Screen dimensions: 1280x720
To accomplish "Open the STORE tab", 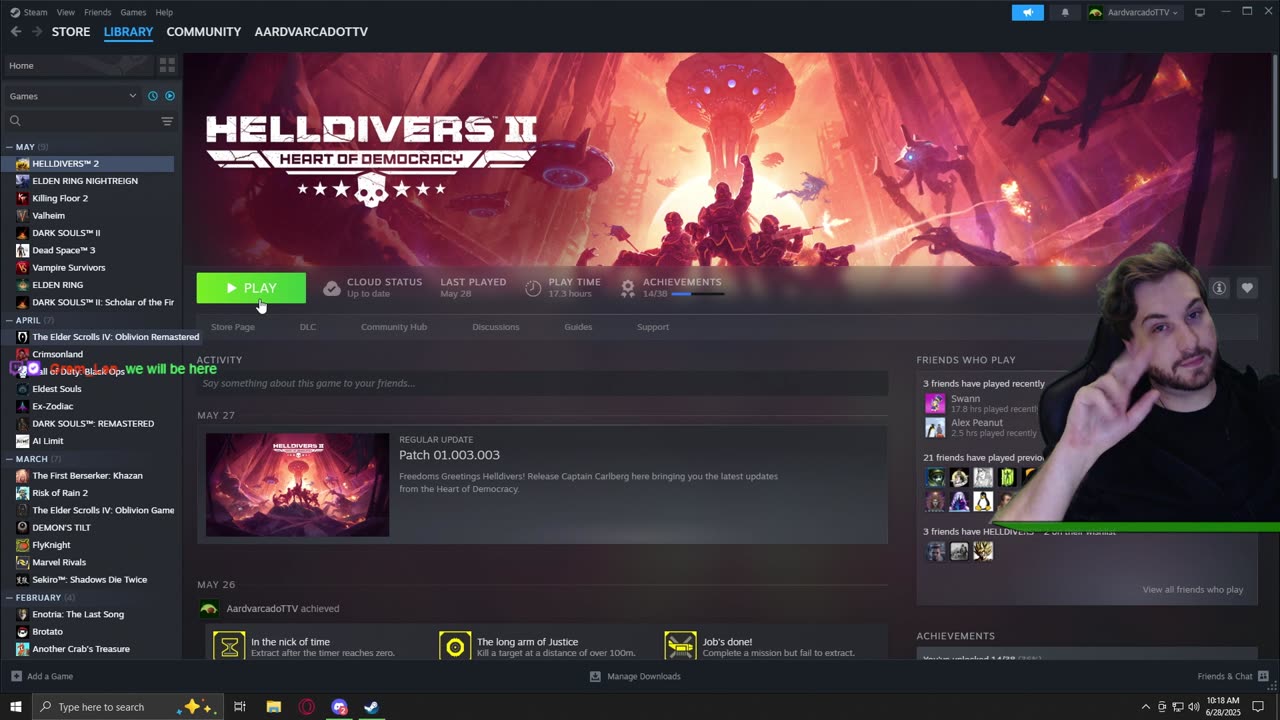I will pyautogui.click(x=71, y=32).
